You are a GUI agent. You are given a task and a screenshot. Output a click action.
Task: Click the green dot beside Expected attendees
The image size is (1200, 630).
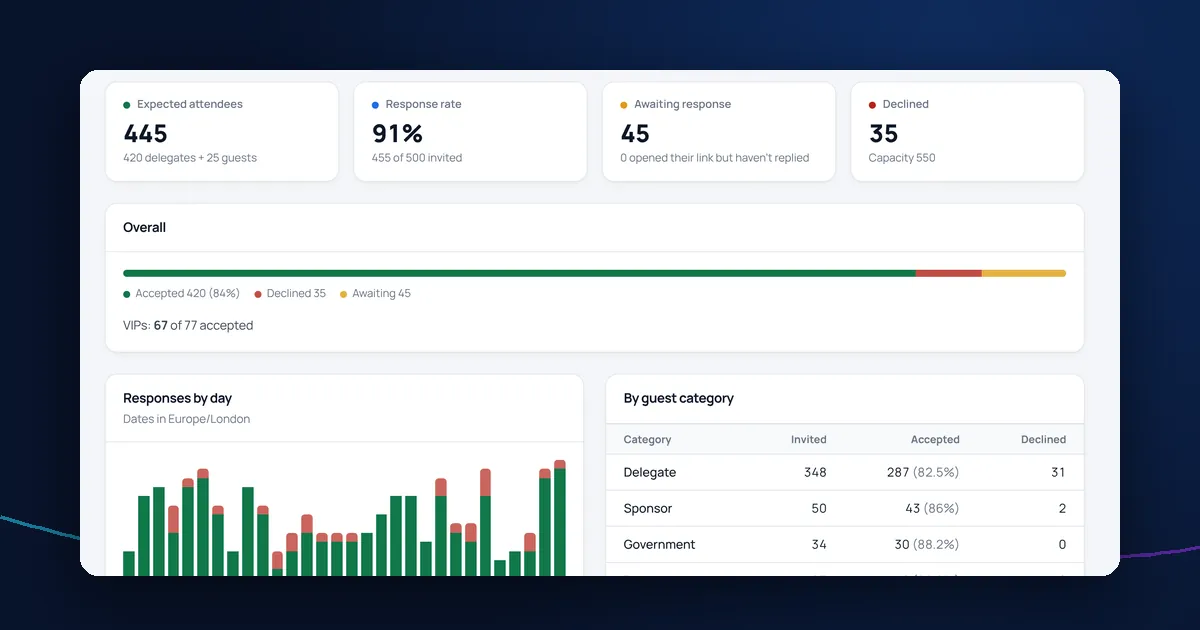pyautogui.click(x=127, y=105)
